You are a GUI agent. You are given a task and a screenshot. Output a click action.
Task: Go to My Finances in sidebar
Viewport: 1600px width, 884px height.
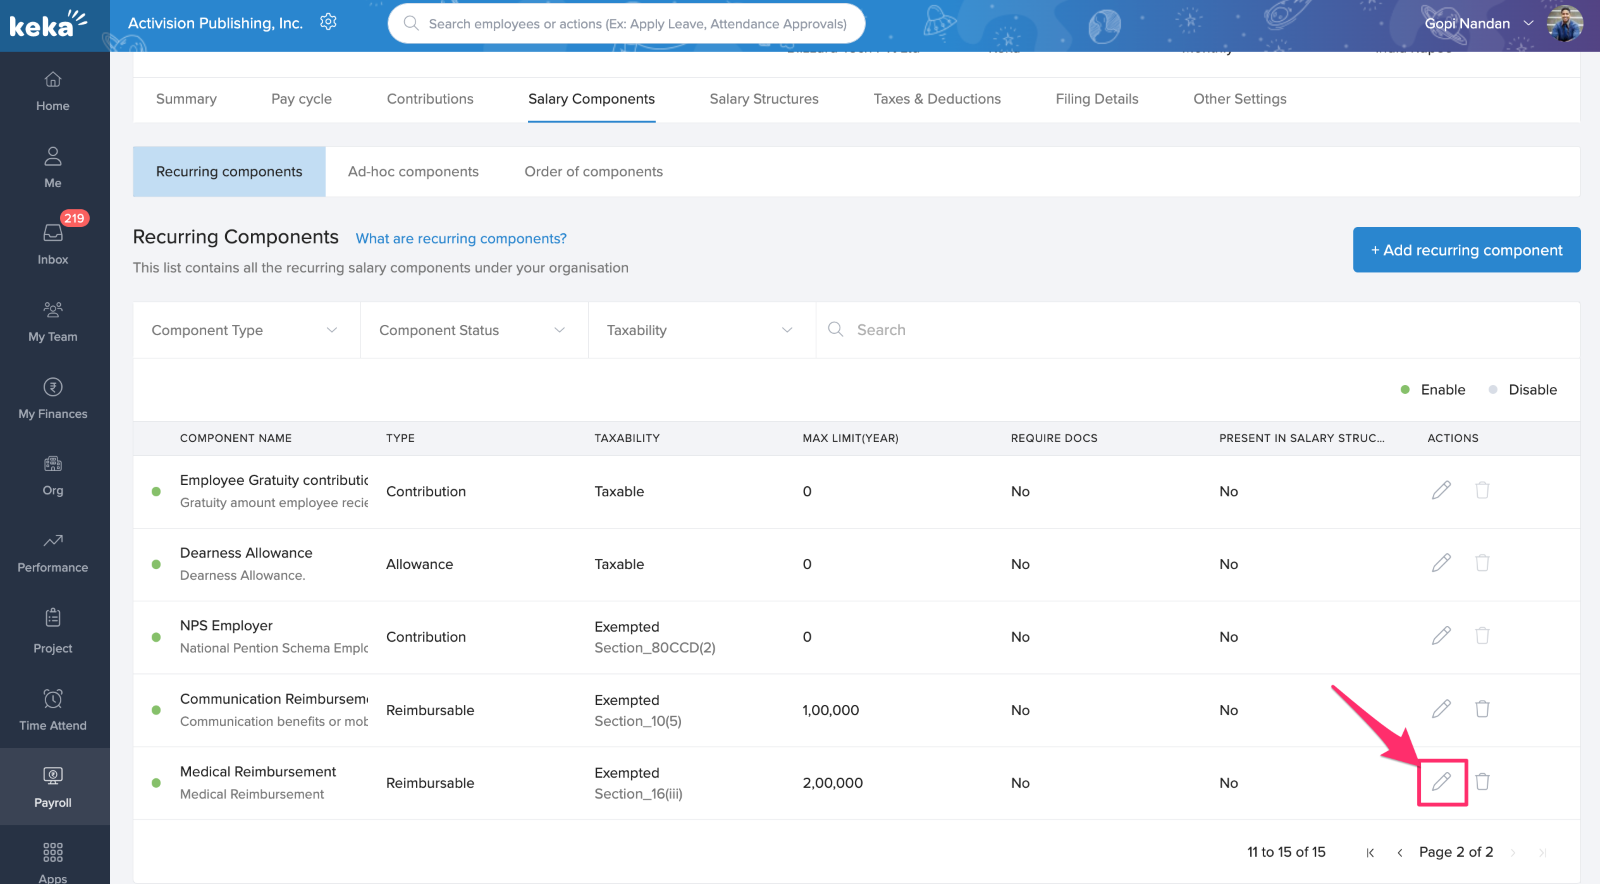tap(53, 397)
